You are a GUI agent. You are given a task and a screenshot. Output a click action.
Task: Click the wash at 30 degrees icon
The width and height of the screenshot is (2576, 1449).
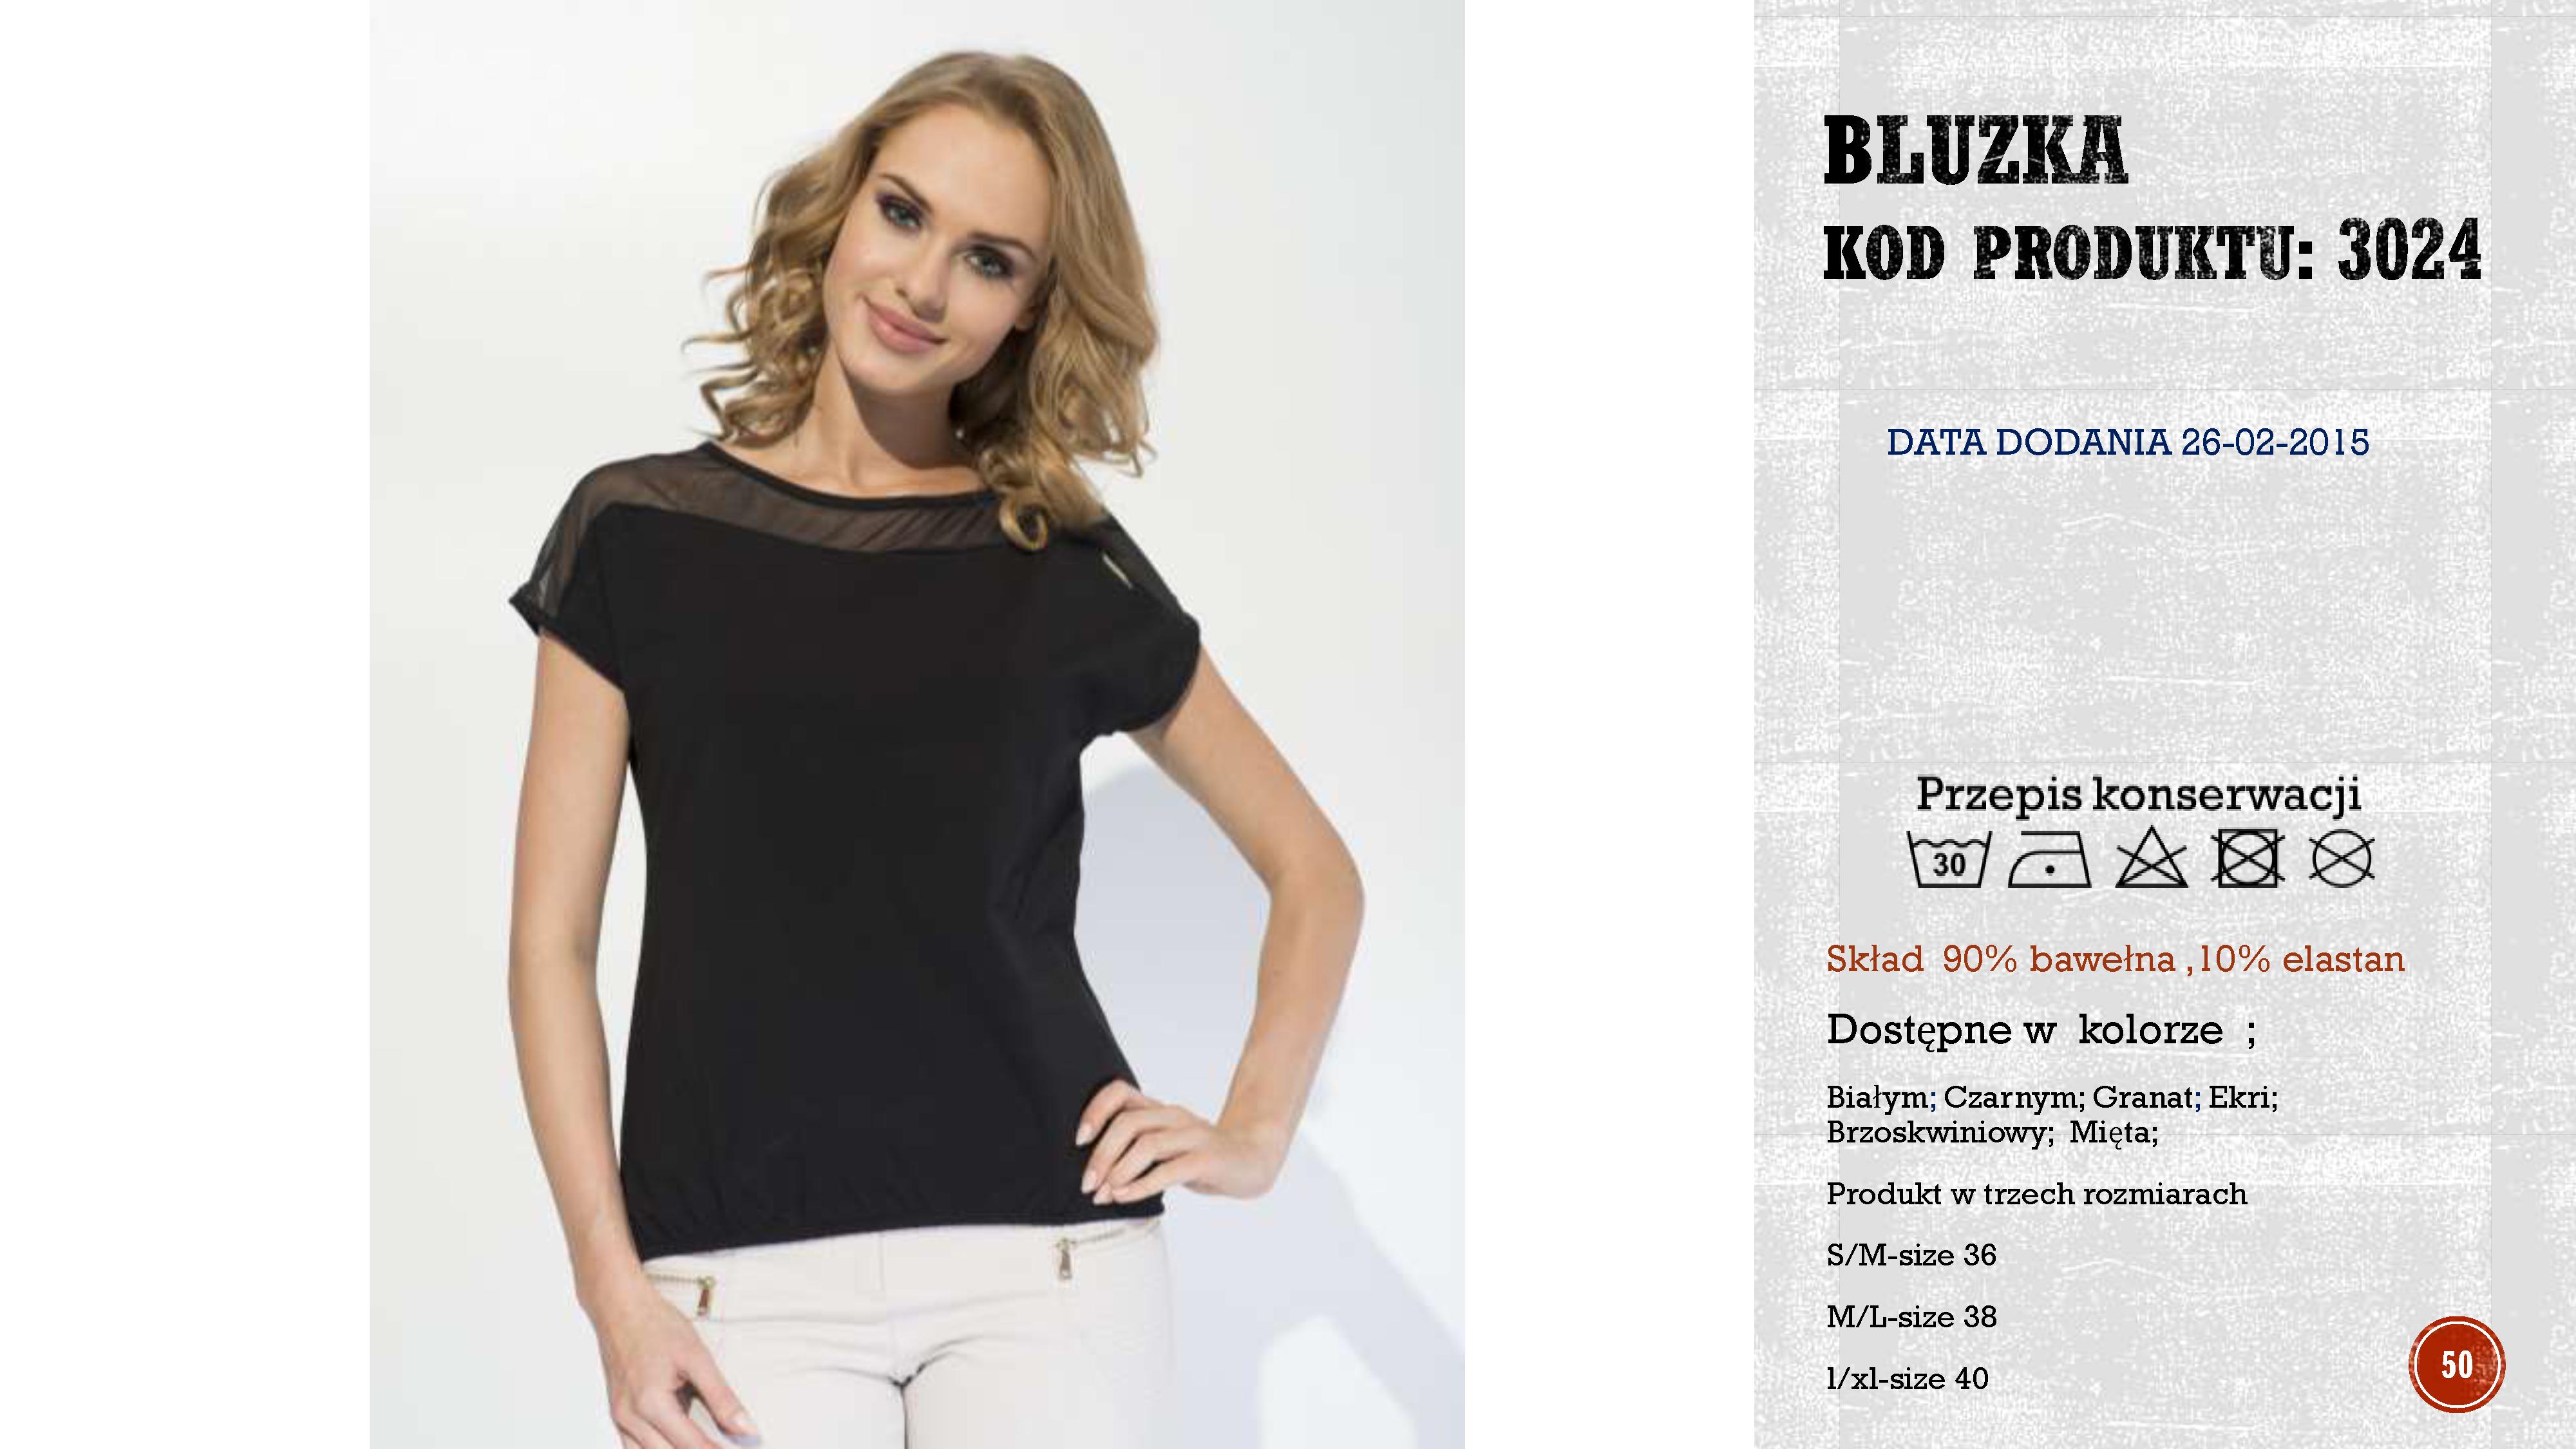click(1948, 859)
